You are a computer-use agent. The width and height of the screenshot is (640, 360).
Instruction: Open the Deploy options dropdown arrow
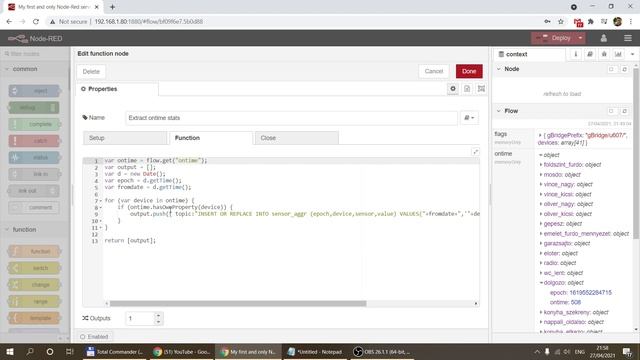(x=580, y=38)
